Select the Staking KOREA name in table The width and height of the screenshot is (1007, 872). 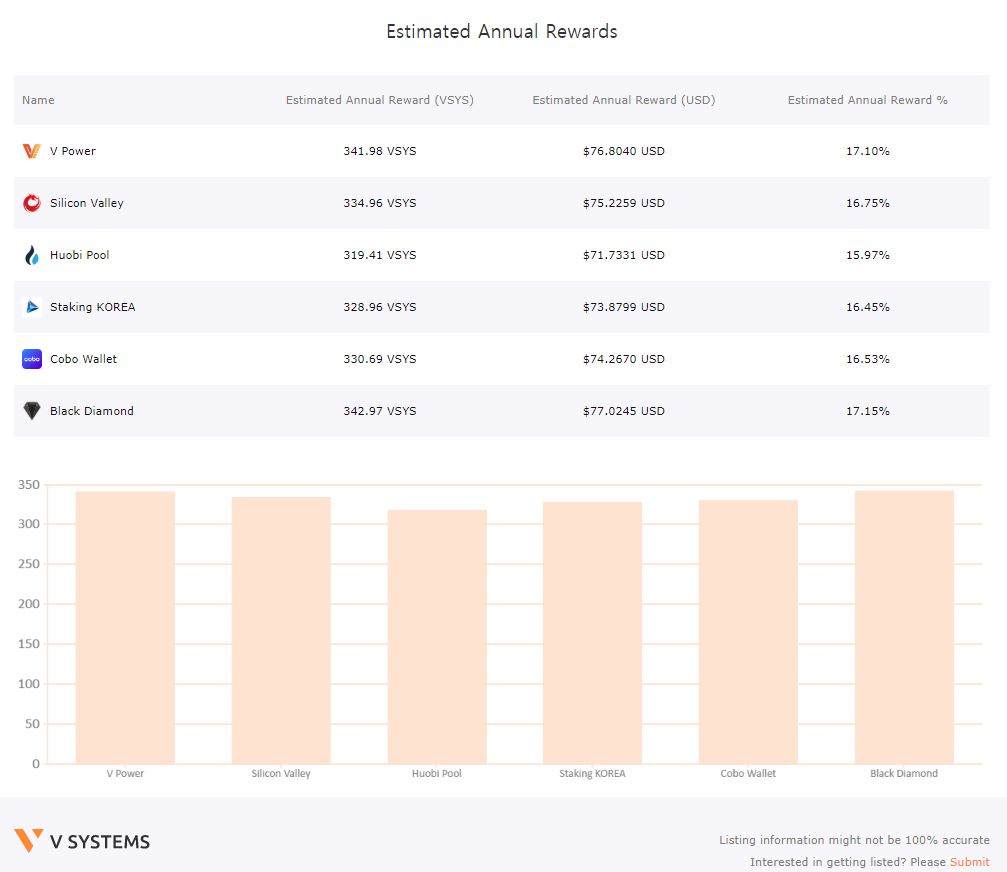pyautogui.click(x=92, y=307)
